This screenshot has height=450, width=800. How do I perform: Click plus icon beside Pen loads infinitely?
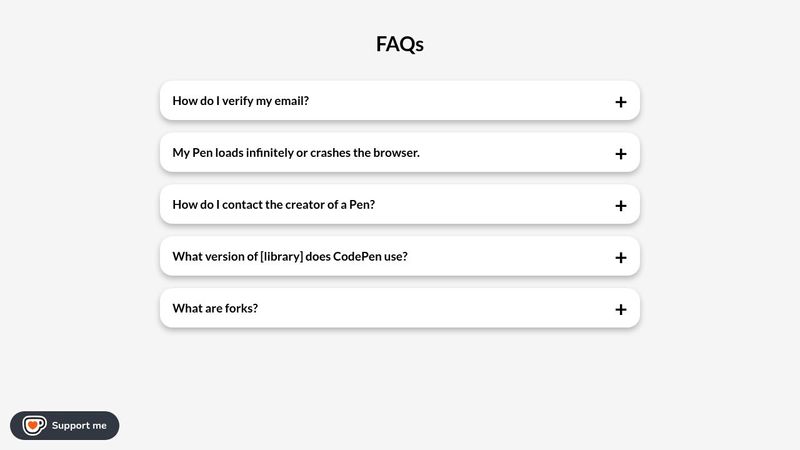point(620,154)
